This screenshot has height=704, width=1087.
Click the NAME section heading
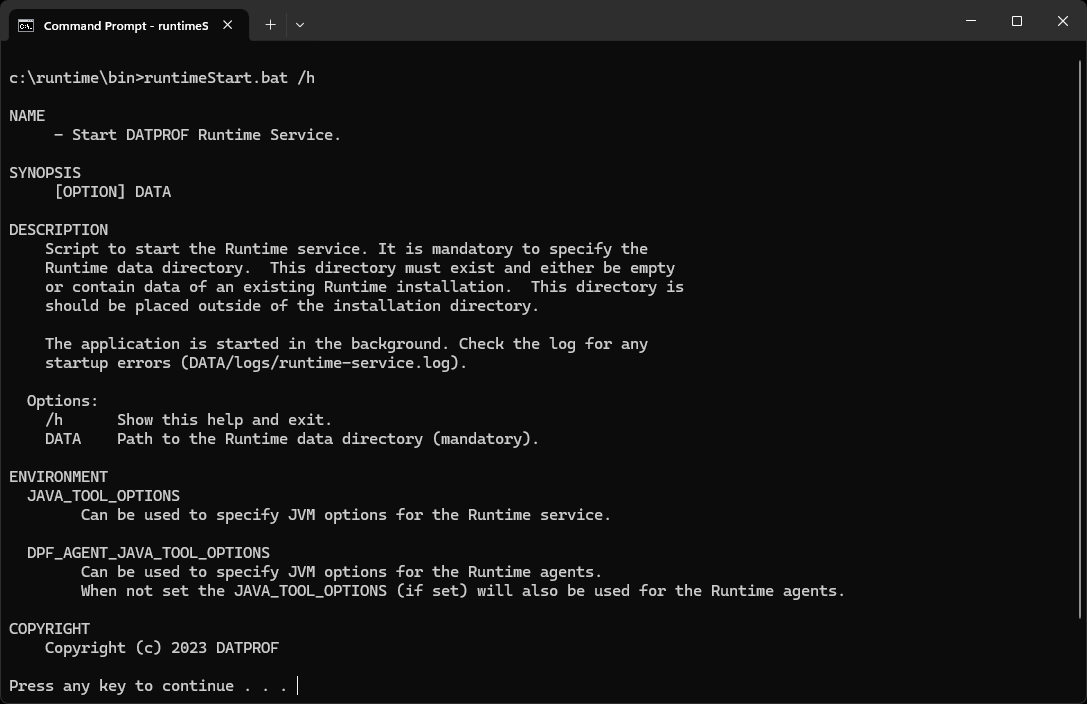26,115
